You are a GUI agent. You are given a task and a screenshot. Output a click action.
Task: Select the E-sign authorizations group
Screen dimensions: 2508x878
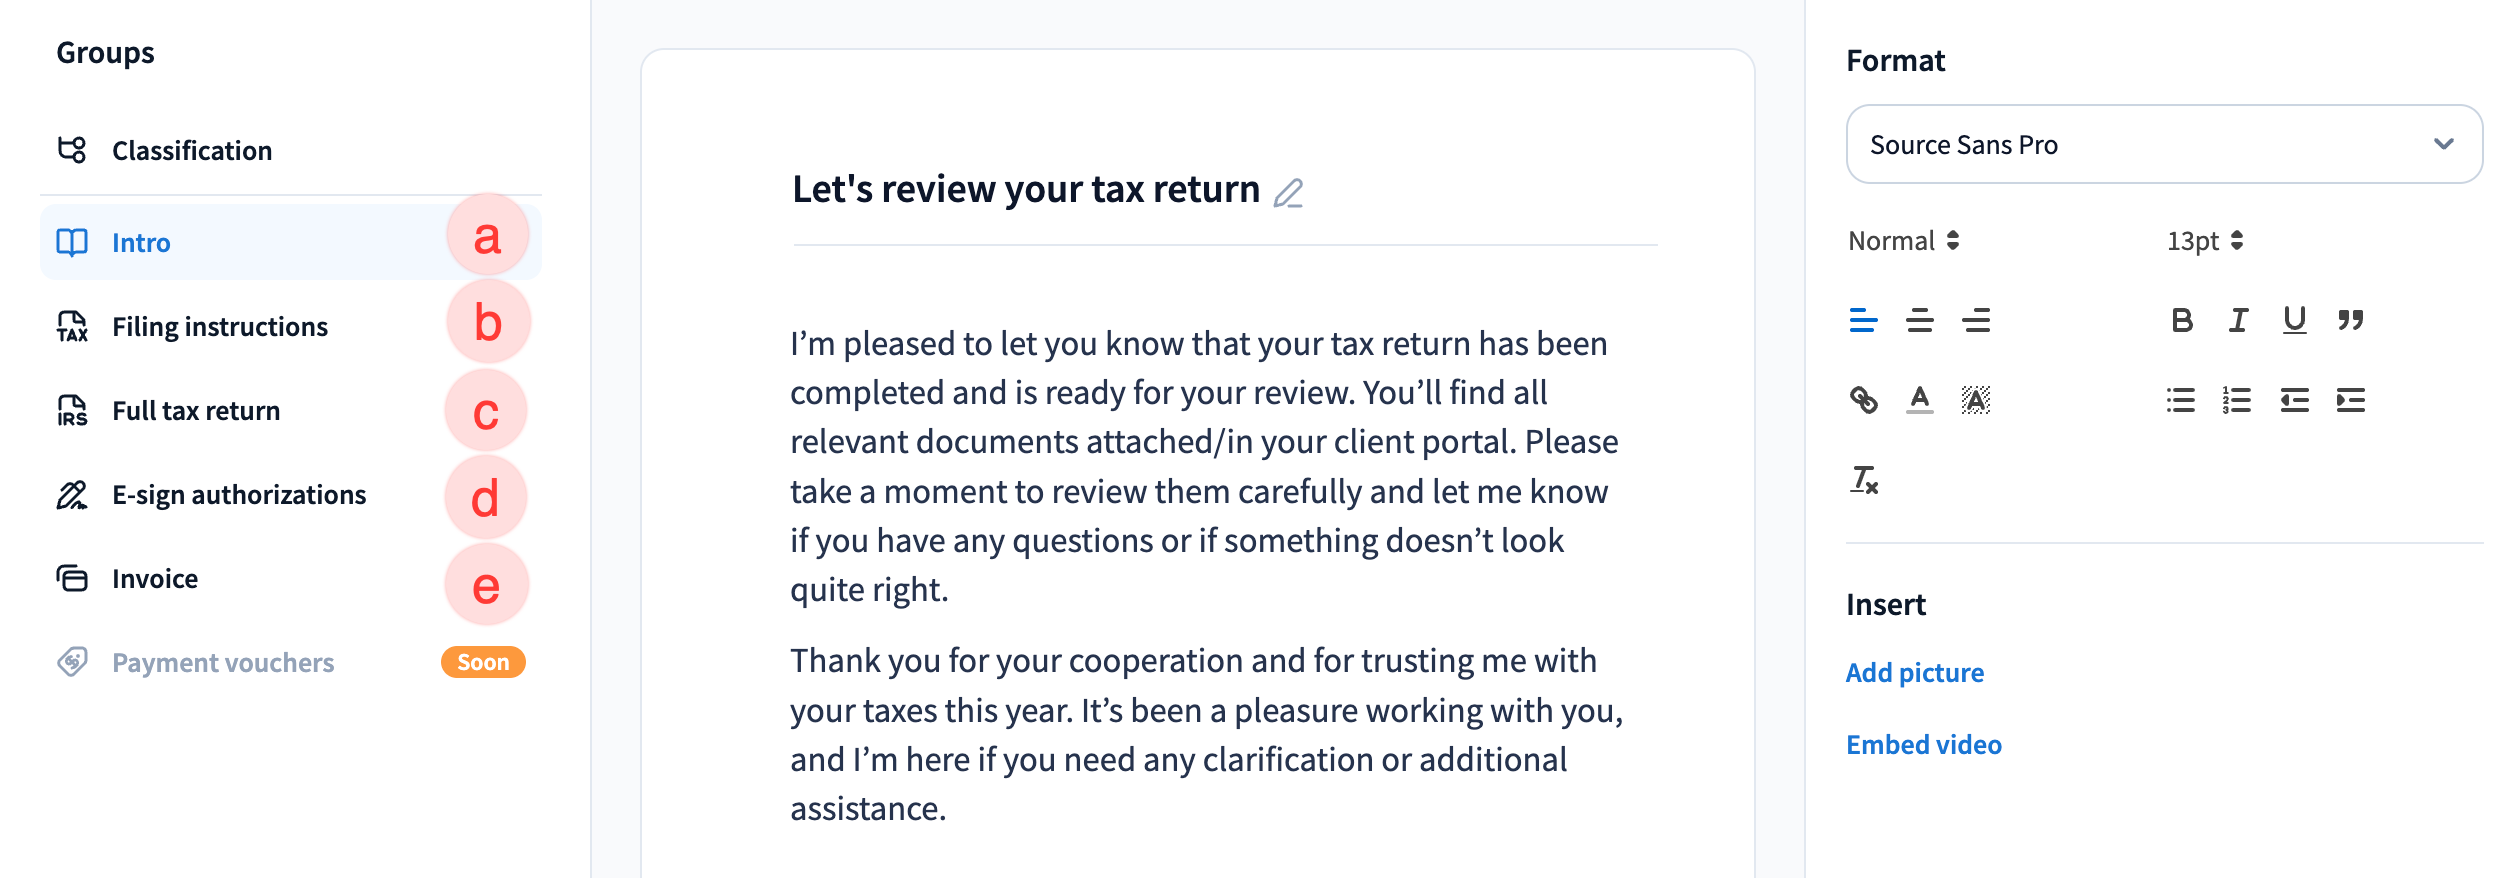(239, 495)
